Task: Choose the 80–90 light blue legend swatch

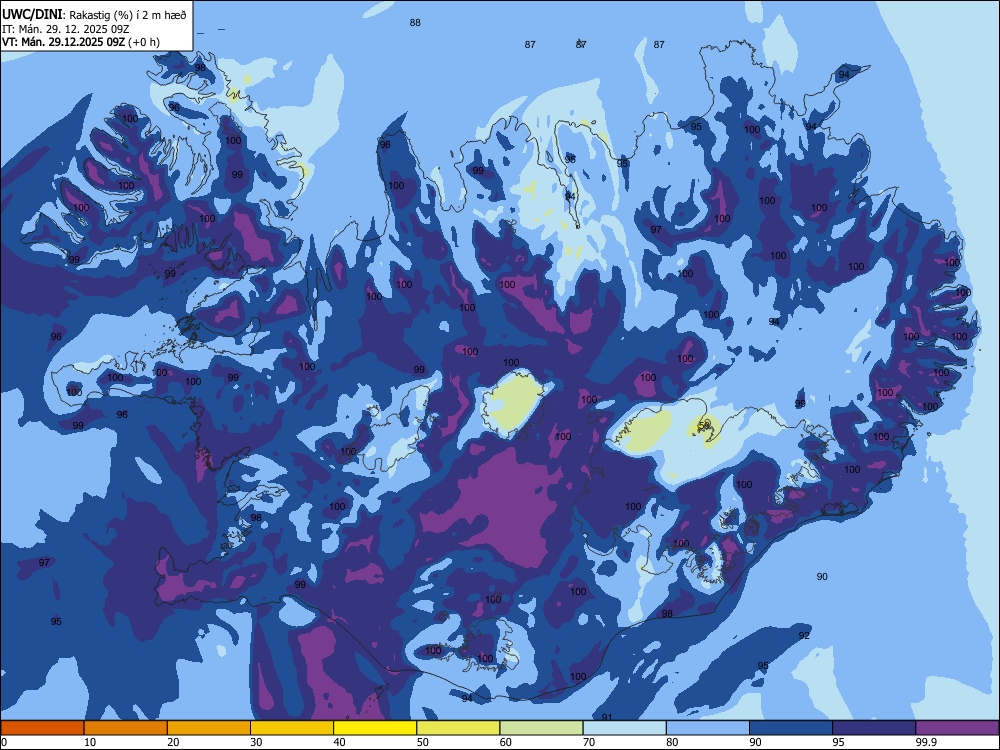Action: pos(707,728)
